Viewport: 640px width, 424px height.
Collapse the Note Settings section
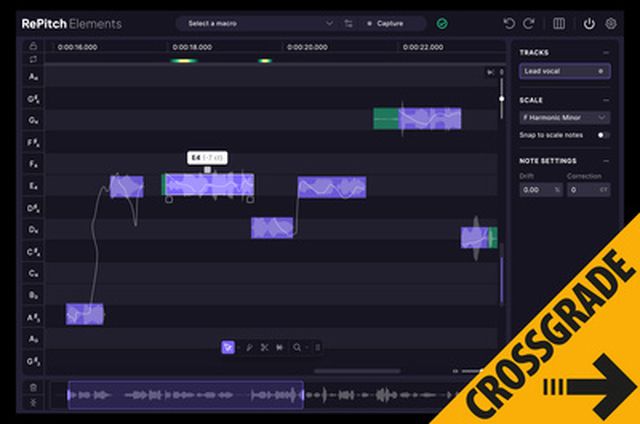tap(606, 160)
